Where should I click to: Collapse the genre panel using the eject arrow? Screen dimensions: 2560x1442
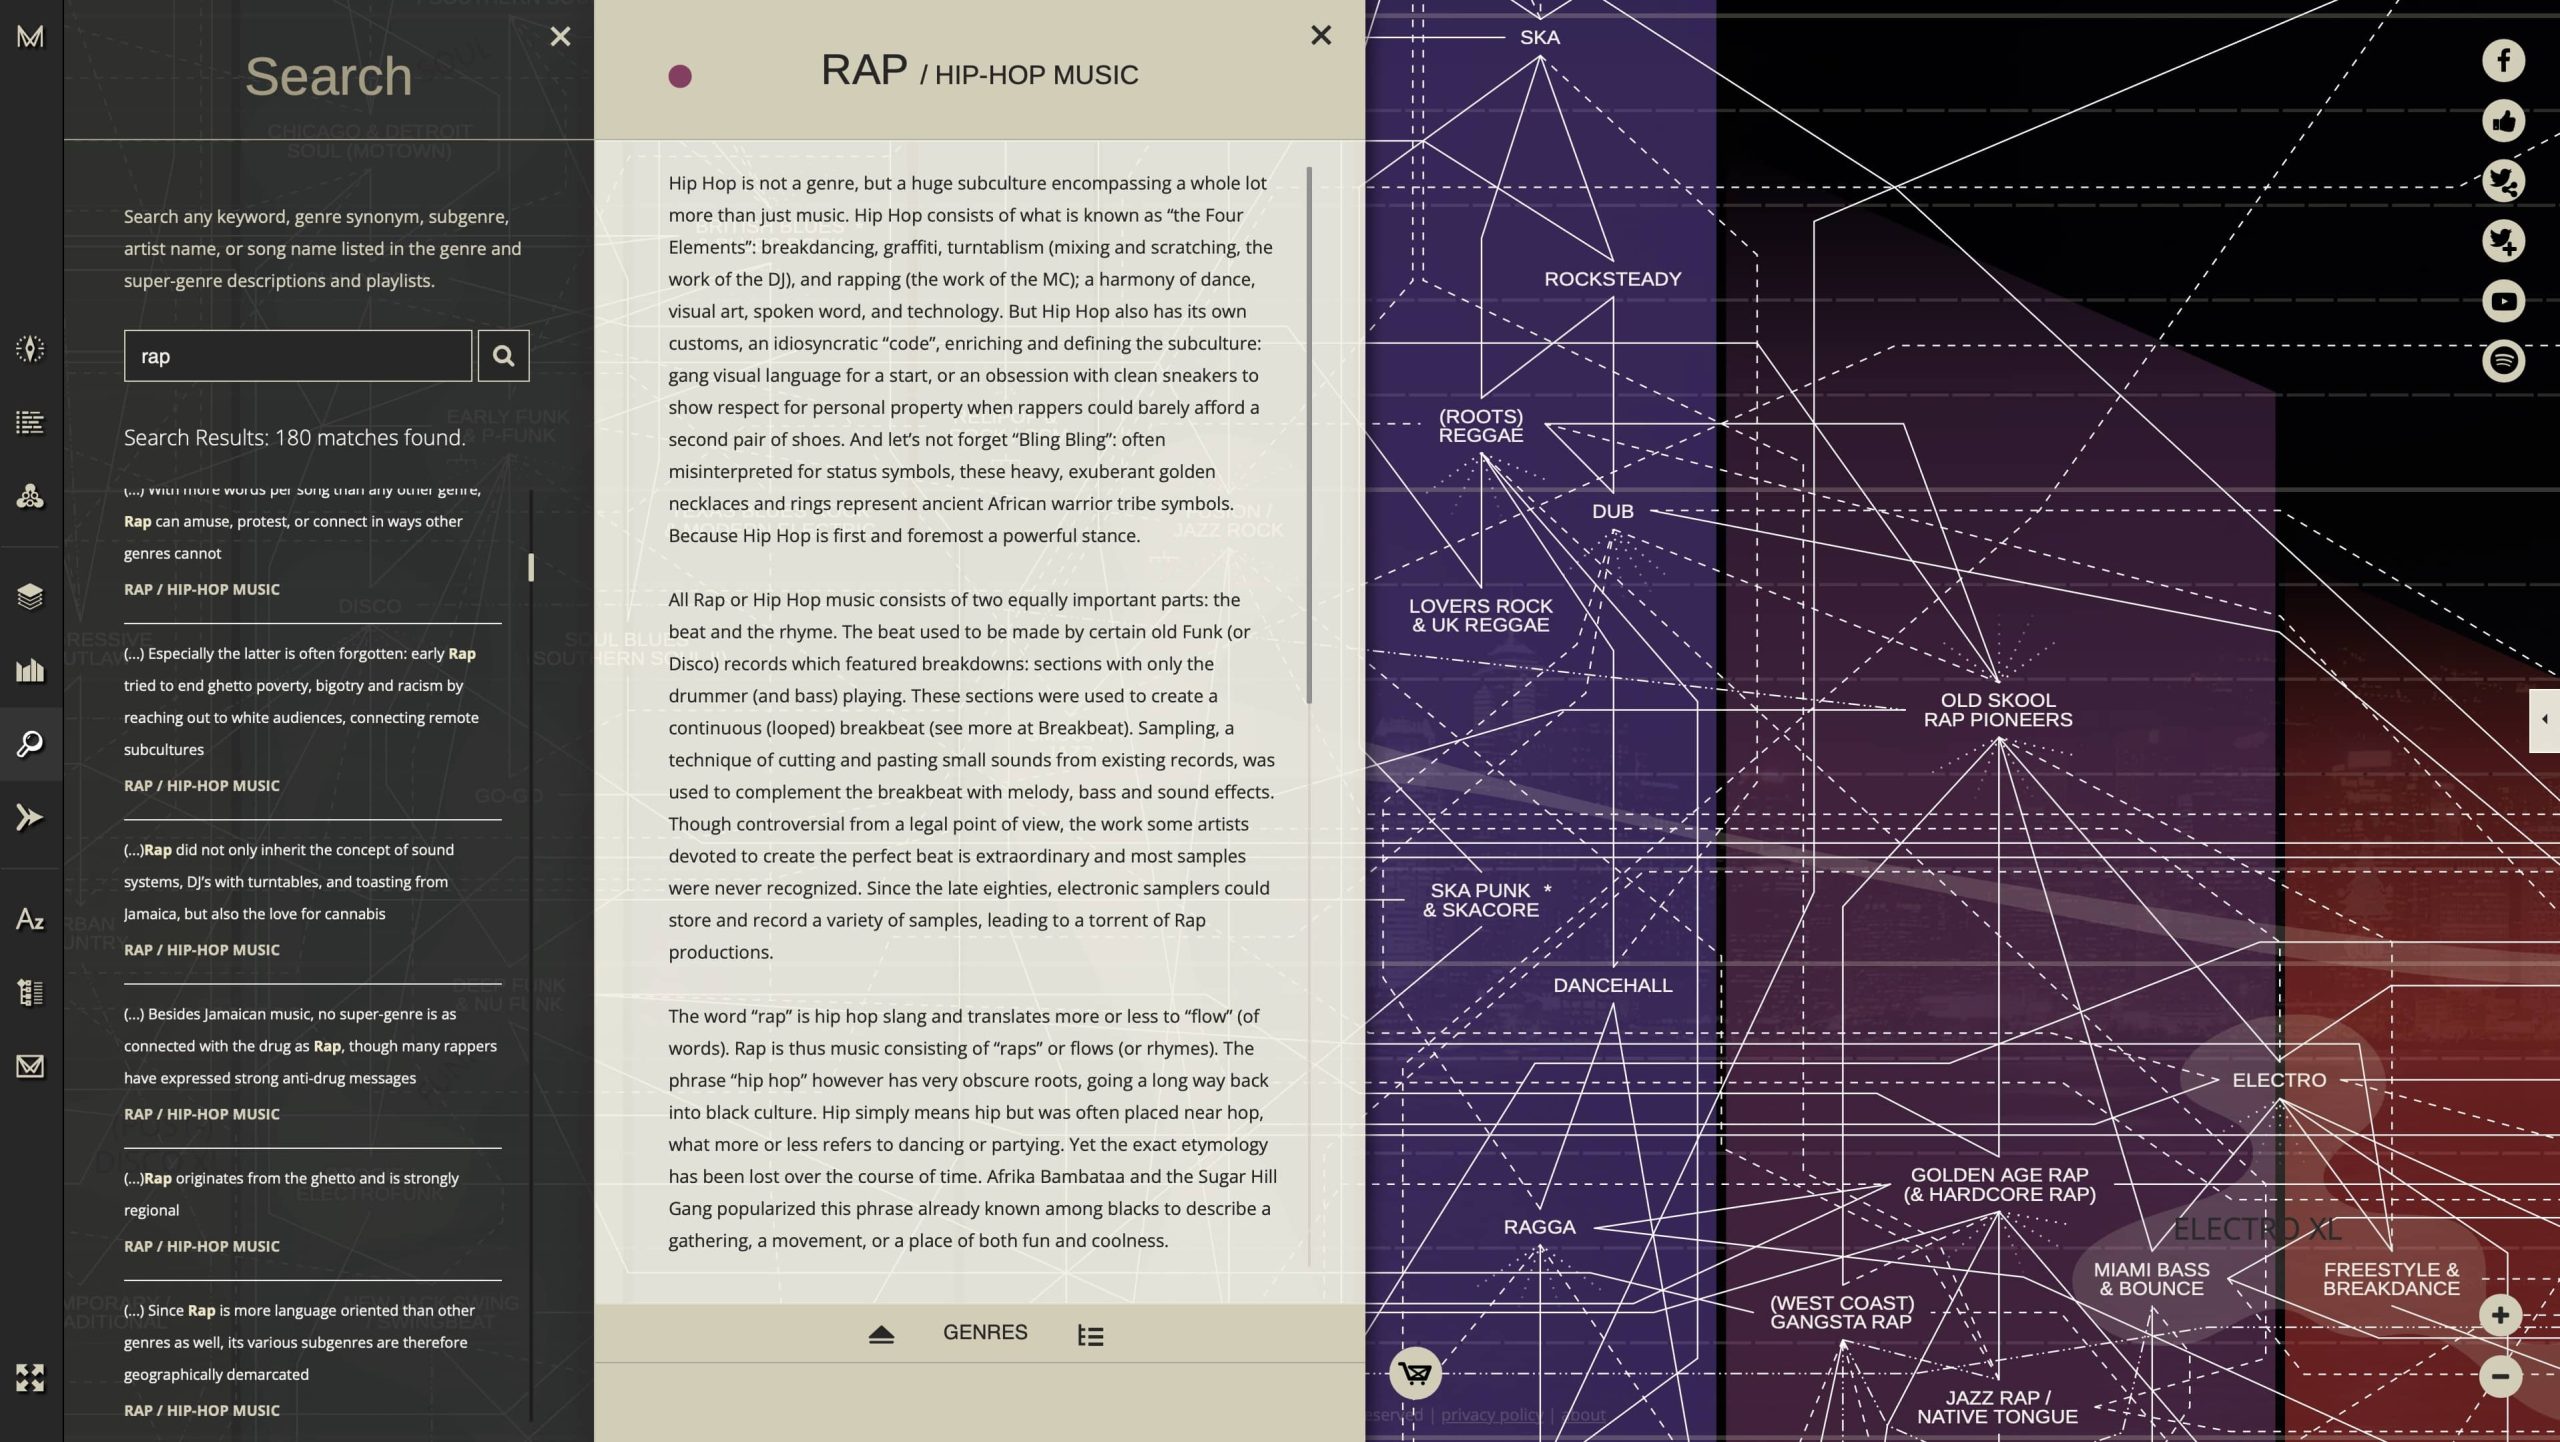coord(881,1334)
